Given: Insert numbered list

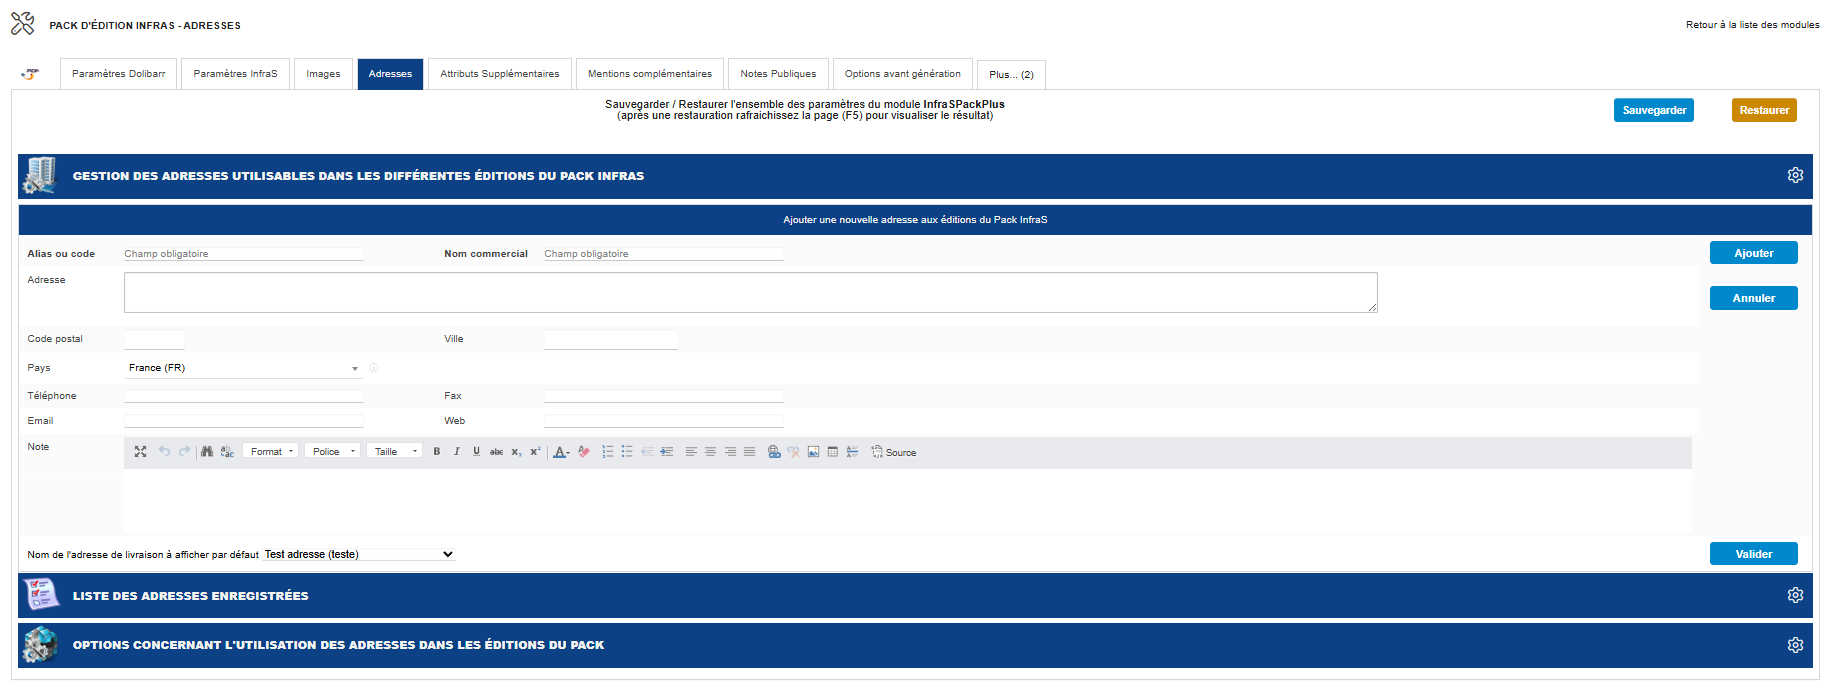Looking at the screenshot, I should [608, 452].
